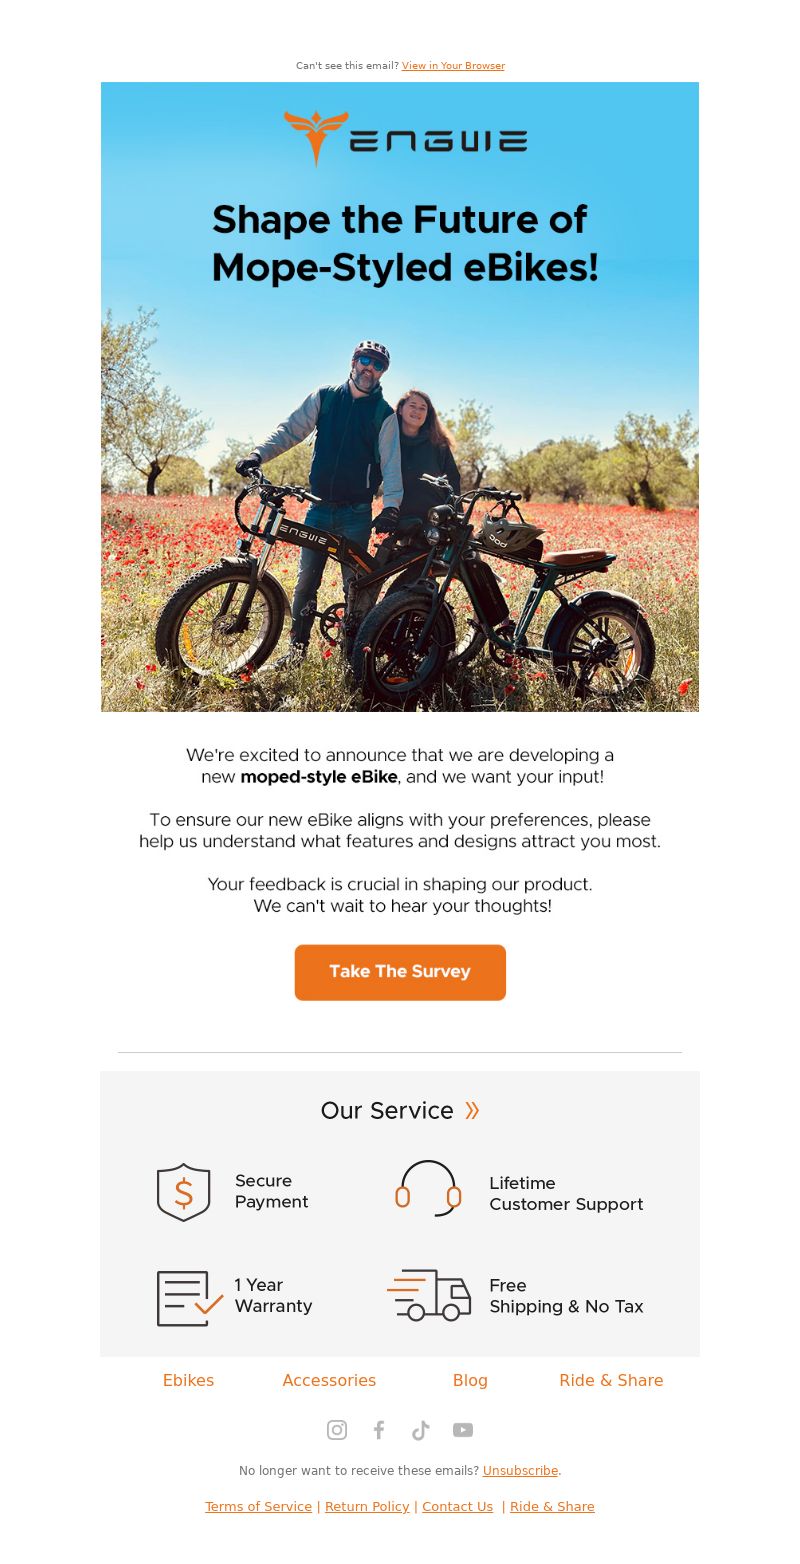Screen dimensions: 800x1564
Task: Click the Unsubscribe link
Action: pos(520,1471)
